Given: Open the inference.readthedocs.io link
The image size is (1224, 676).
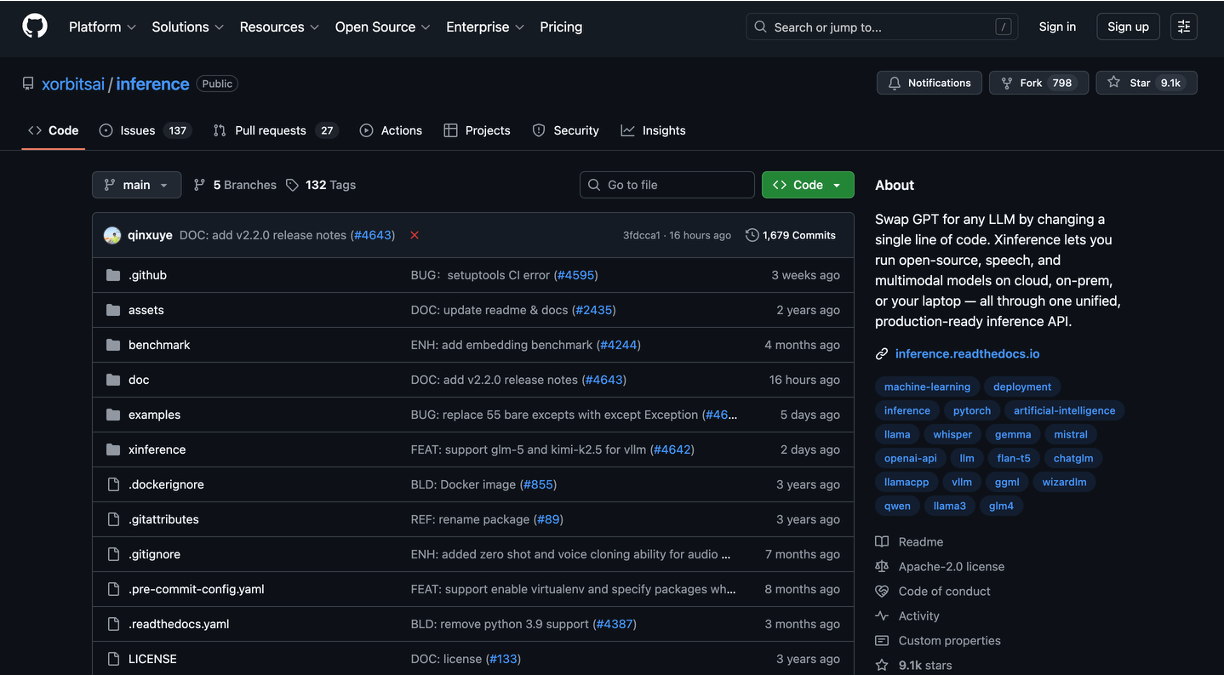Looking at the screenshot, I should tap(967, 353).
